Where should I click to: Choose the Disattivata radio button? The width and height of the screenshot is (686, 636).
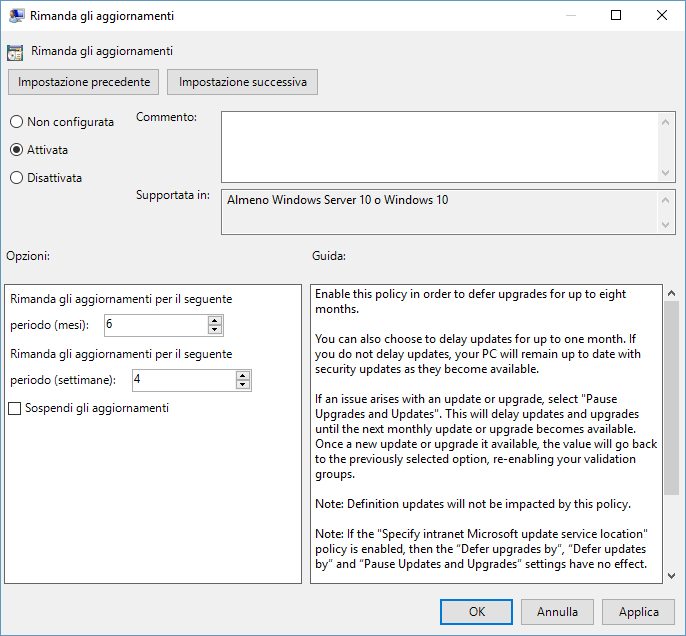point(16,178)
